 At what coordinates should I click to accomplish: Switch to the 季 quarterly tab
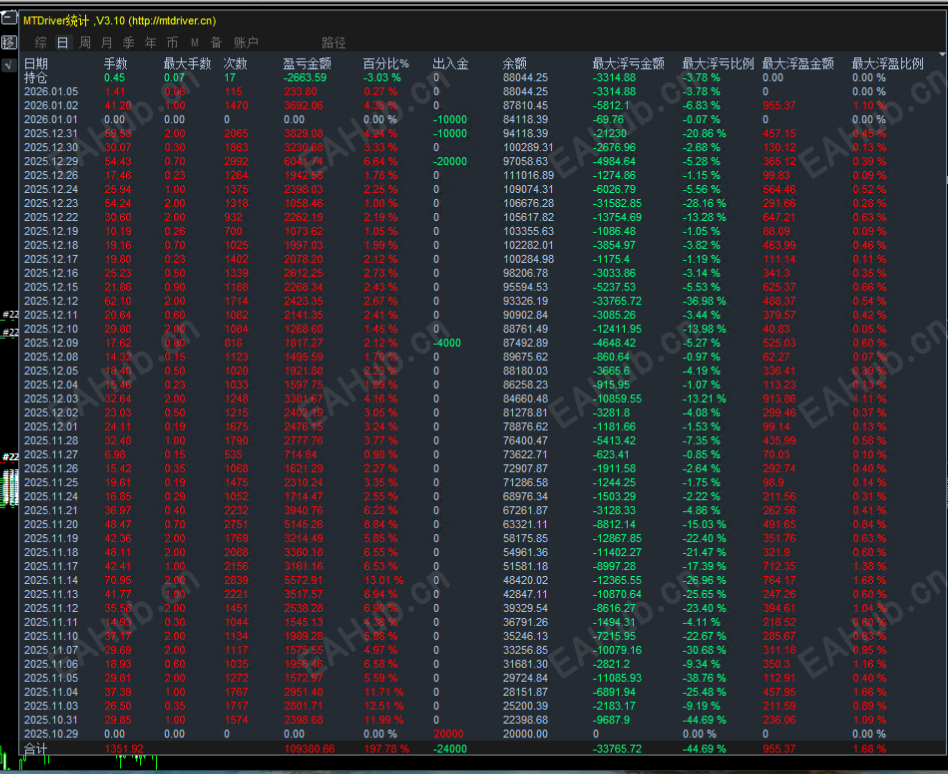(x=129, y=42)
